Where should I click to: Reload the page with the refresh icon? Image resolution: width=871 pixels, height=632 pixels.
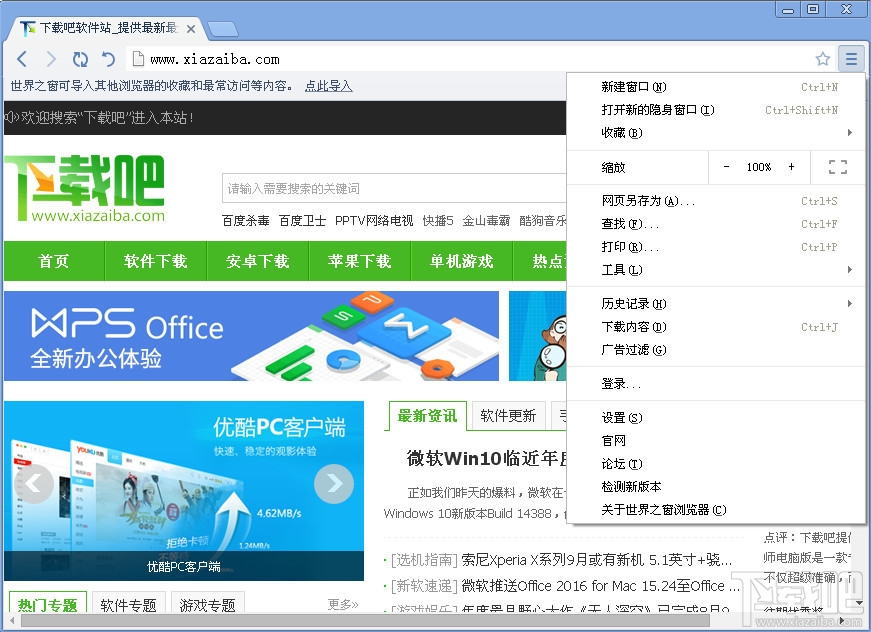click(x=80, y=59)
